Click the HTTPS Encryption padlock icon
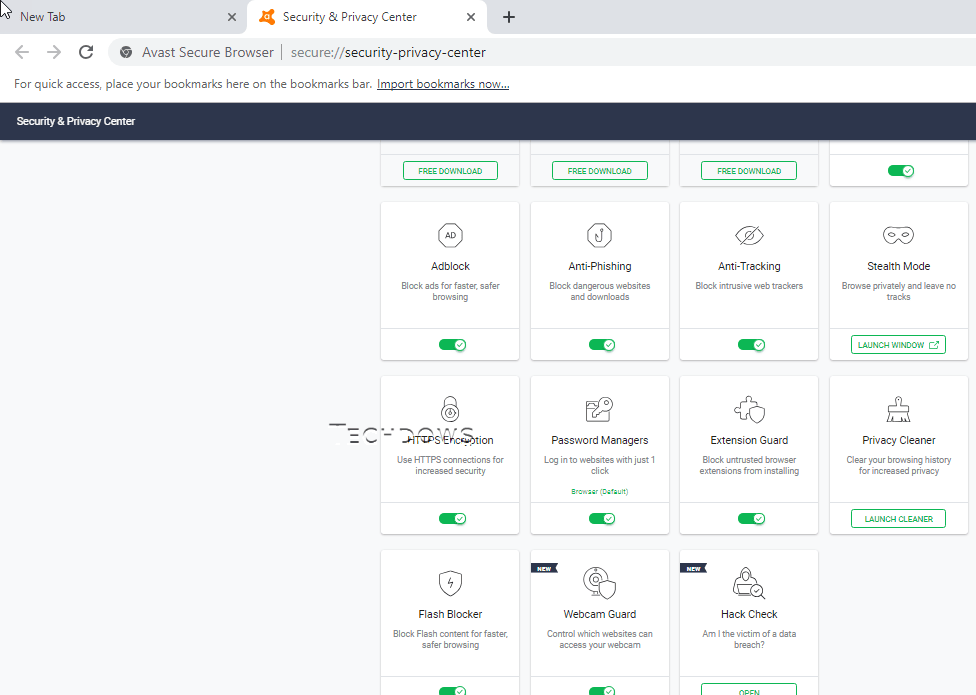 point(450,409)
